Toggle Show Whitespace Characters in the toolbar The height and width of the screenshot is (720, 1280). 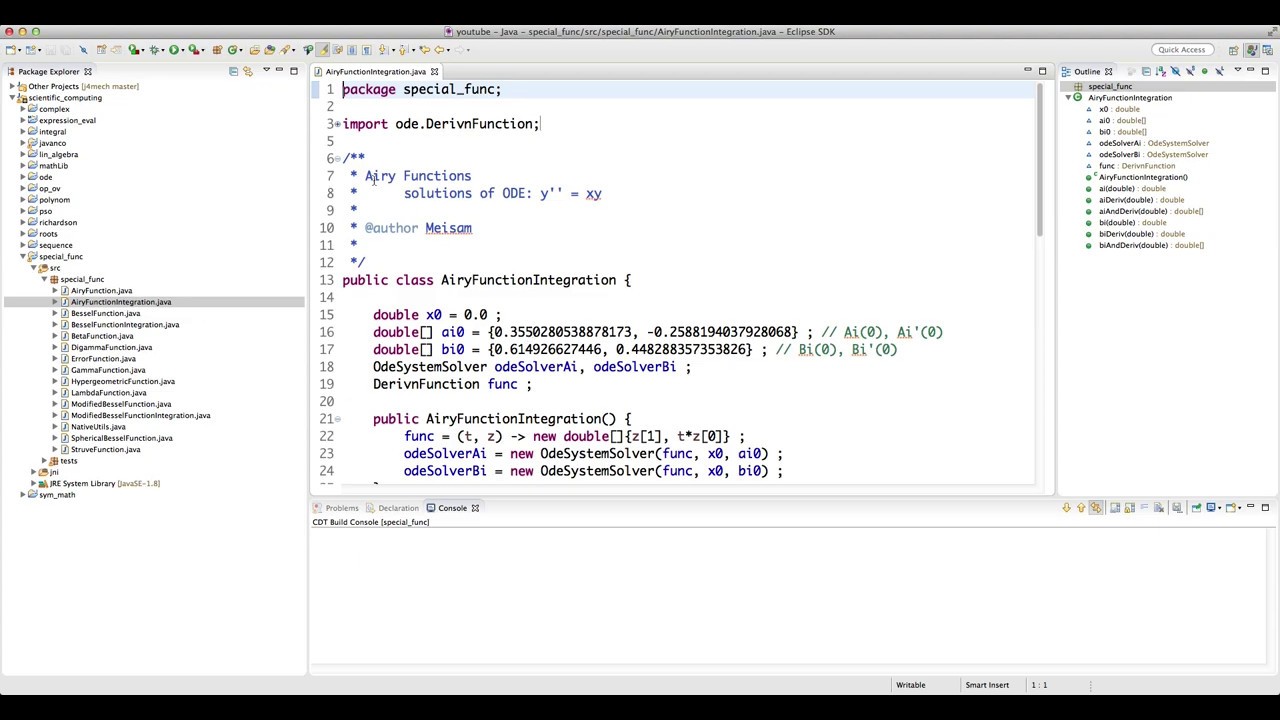coord(366,49)
